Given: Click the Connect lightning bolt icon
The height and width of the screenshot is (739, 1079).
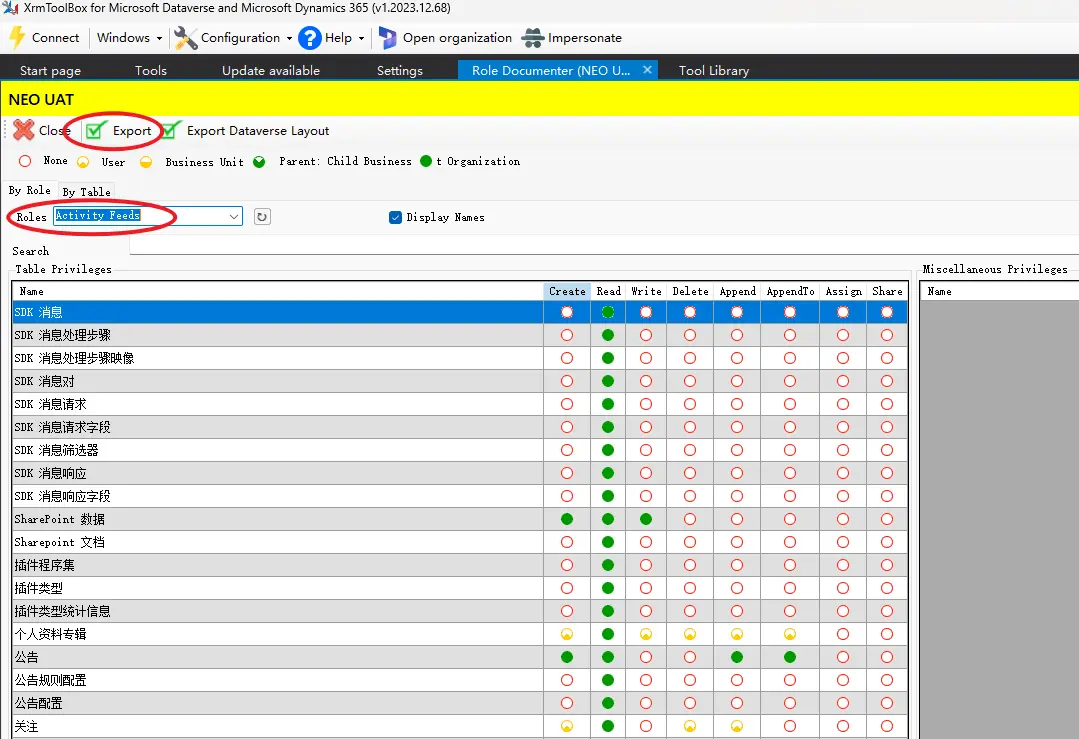Looking at the screenshot, I should tap(17, 38).
